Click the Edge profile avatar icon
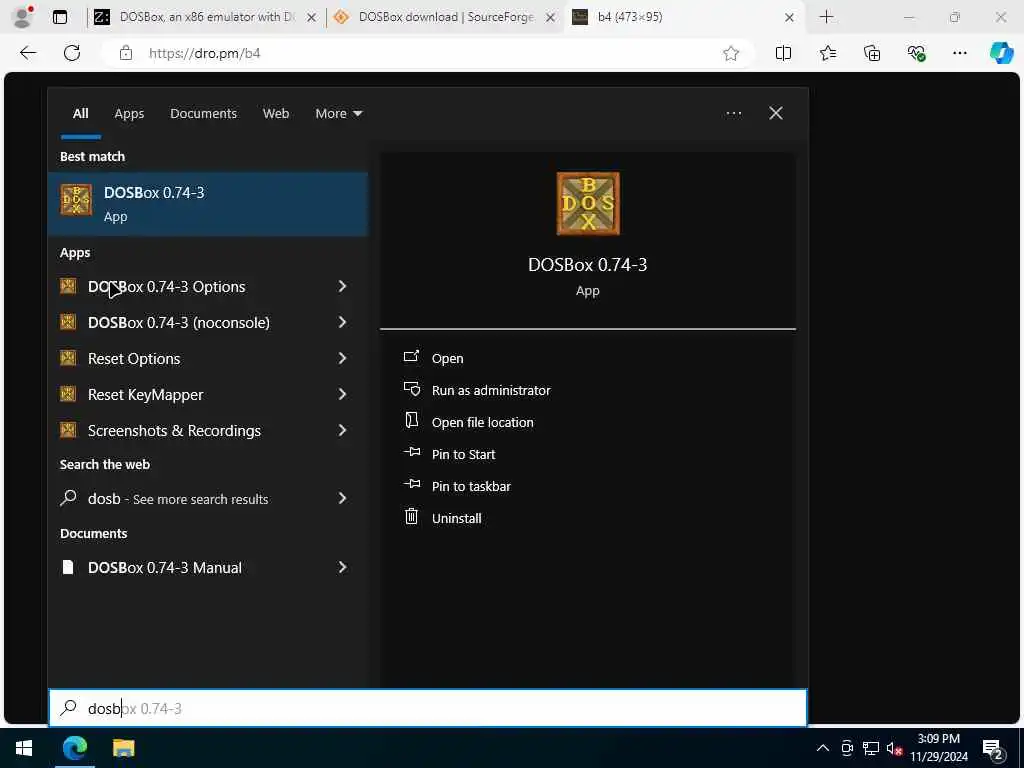Screen dimensions: 1024x768 (x=23, y=17)
